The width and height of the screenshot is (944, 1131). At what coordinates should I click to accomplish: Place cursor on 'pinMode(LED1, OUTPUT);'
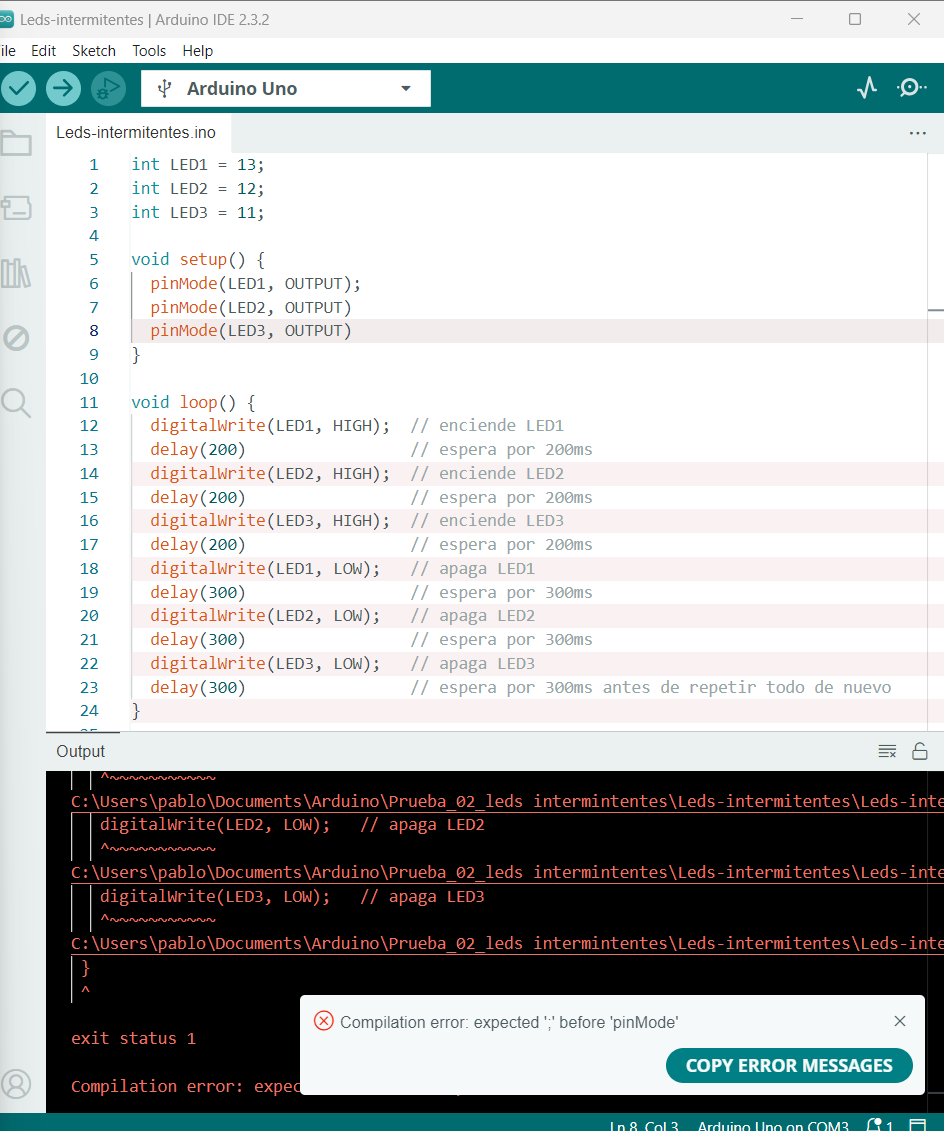(x=255, y=283)
